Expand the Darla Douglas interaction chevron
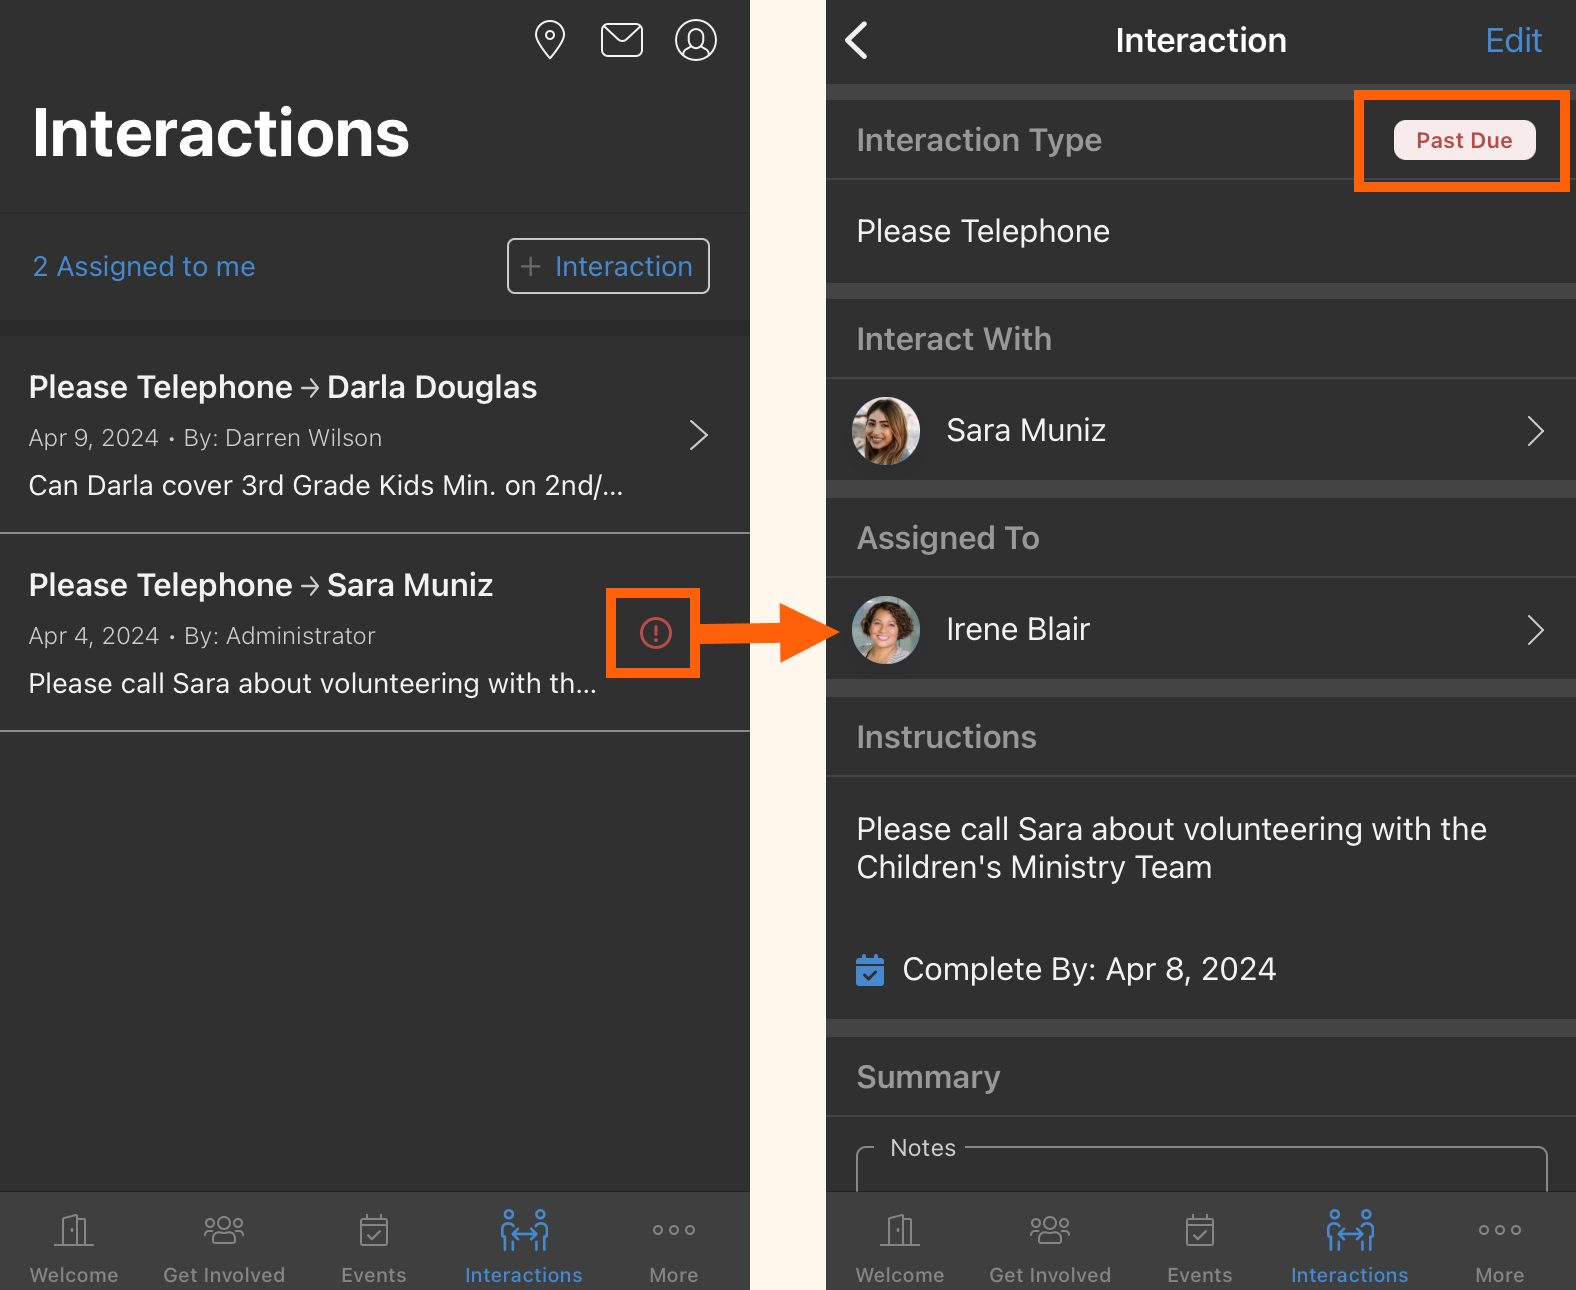Screen dimensions: 1576x1290 (x=699, y=435)
